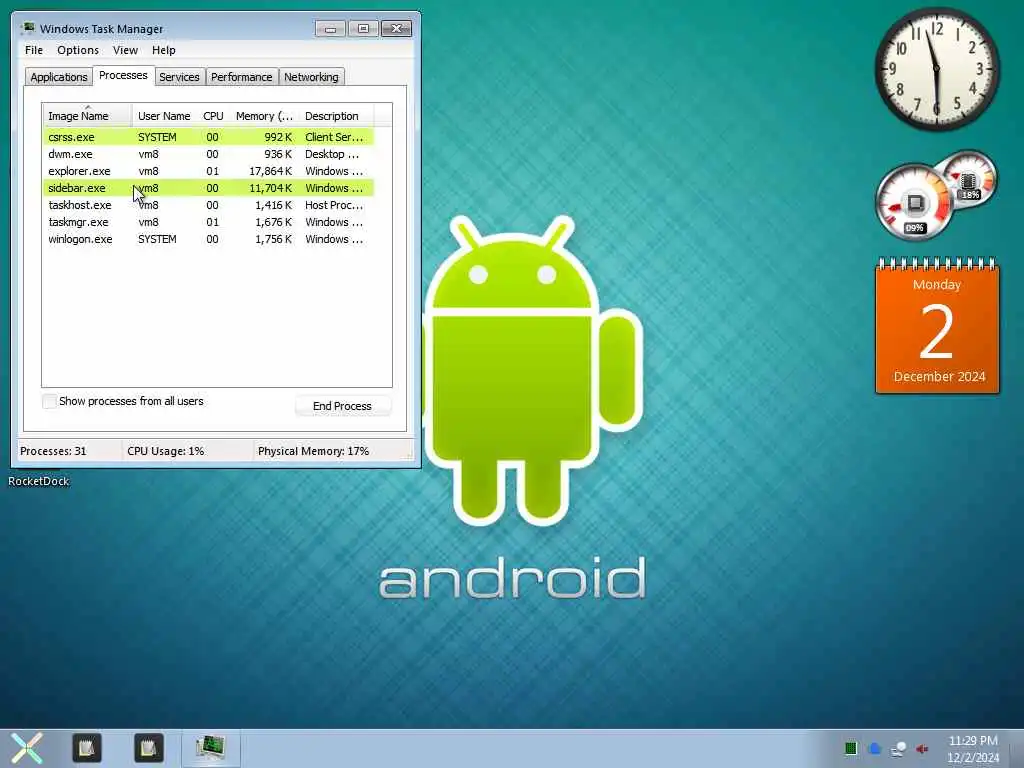Click the End Process button
The image size is (1024, 768).
[x=342, y=406]
